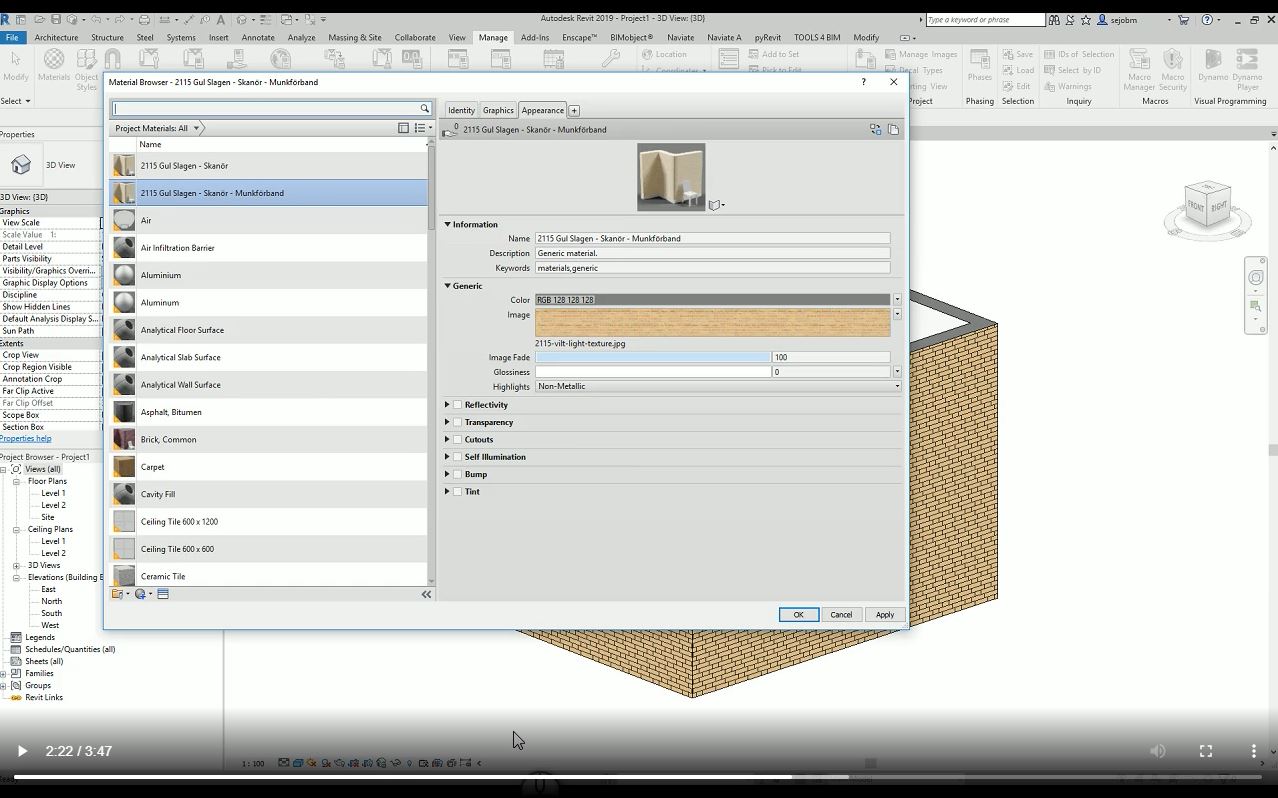
Task: Click the Apply button
Action: pos(885,615)
